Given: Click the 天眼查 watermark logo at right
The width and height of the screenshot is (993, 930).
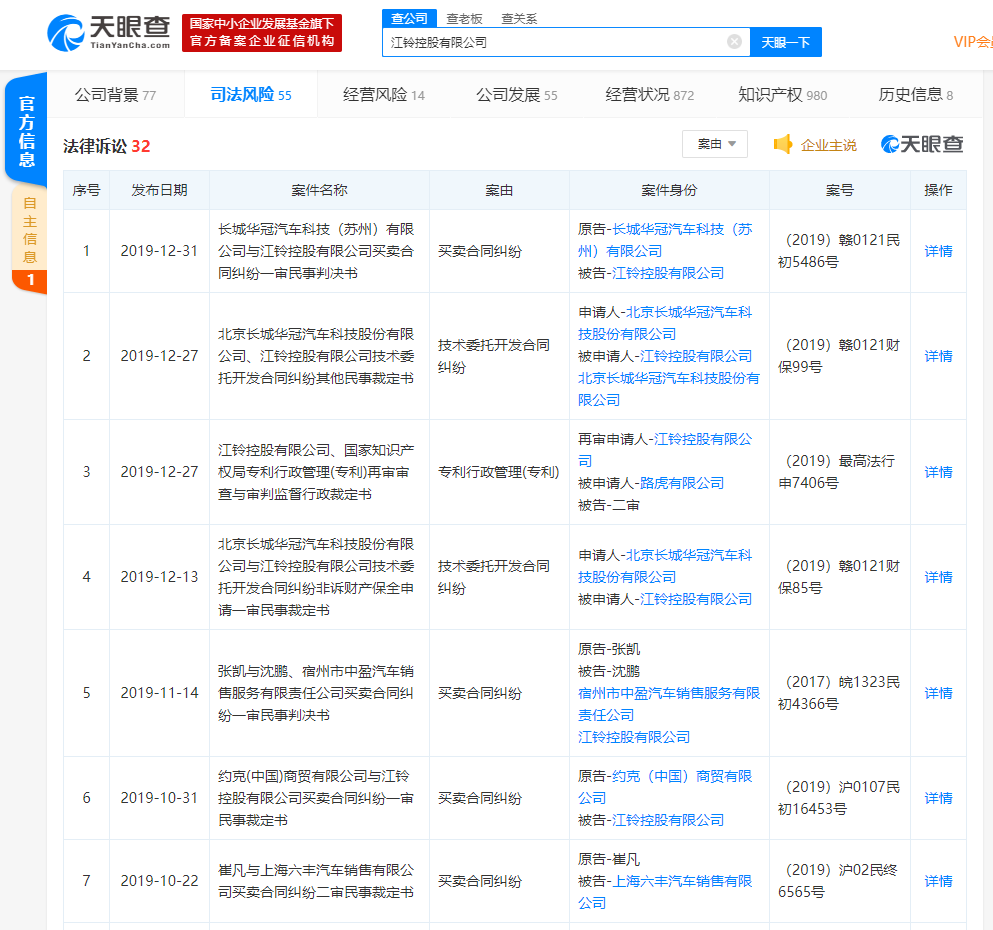Looking at the screenshot, I should 922,144.
